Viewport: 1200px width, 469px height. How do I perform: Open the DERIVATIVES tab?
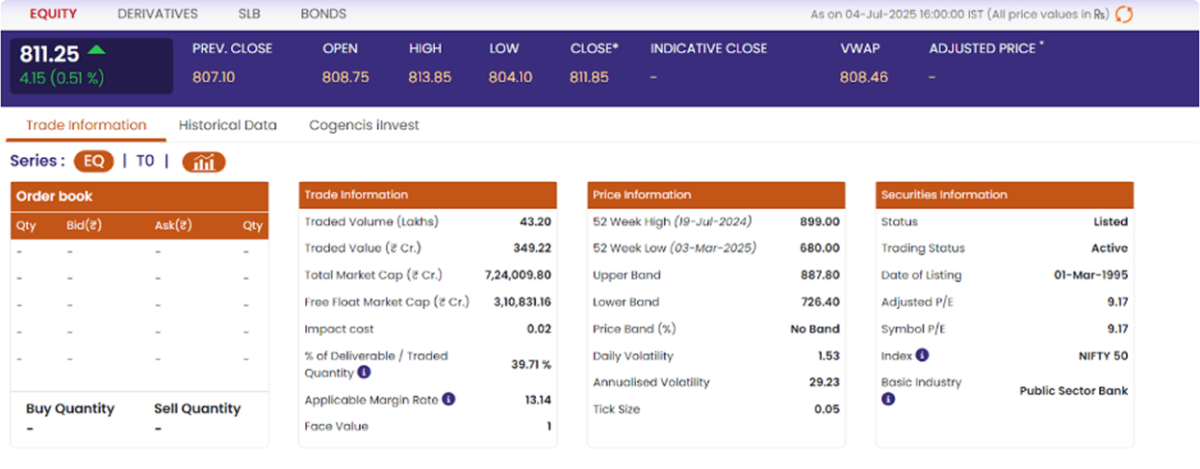(x=158, y=14)
